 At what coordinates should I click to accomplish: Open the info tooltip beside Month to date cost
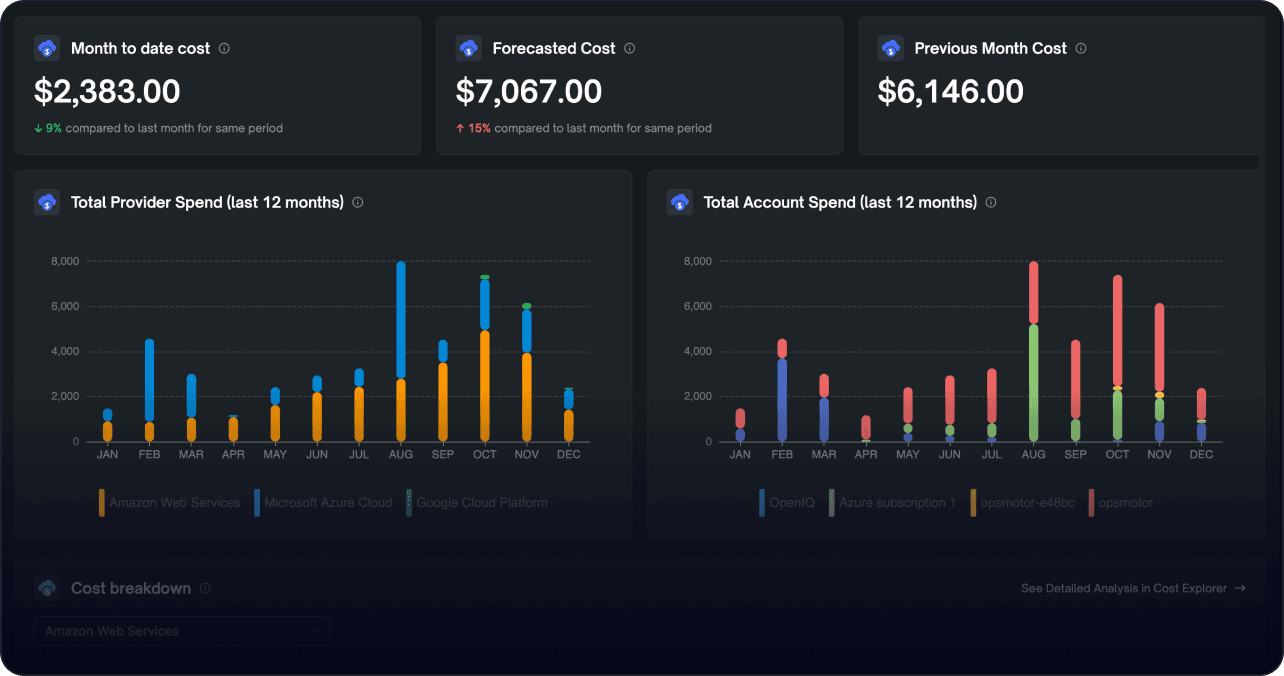[224, 48]
